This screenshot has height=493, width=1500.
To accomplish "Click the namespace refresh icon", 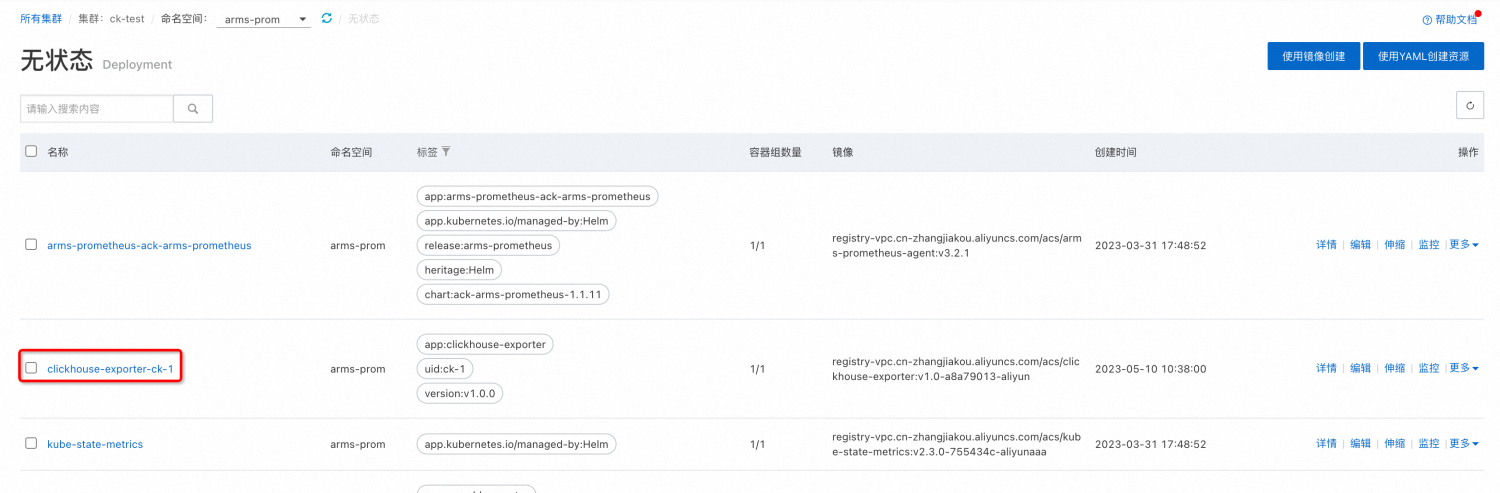I will [x=326, y=18].
